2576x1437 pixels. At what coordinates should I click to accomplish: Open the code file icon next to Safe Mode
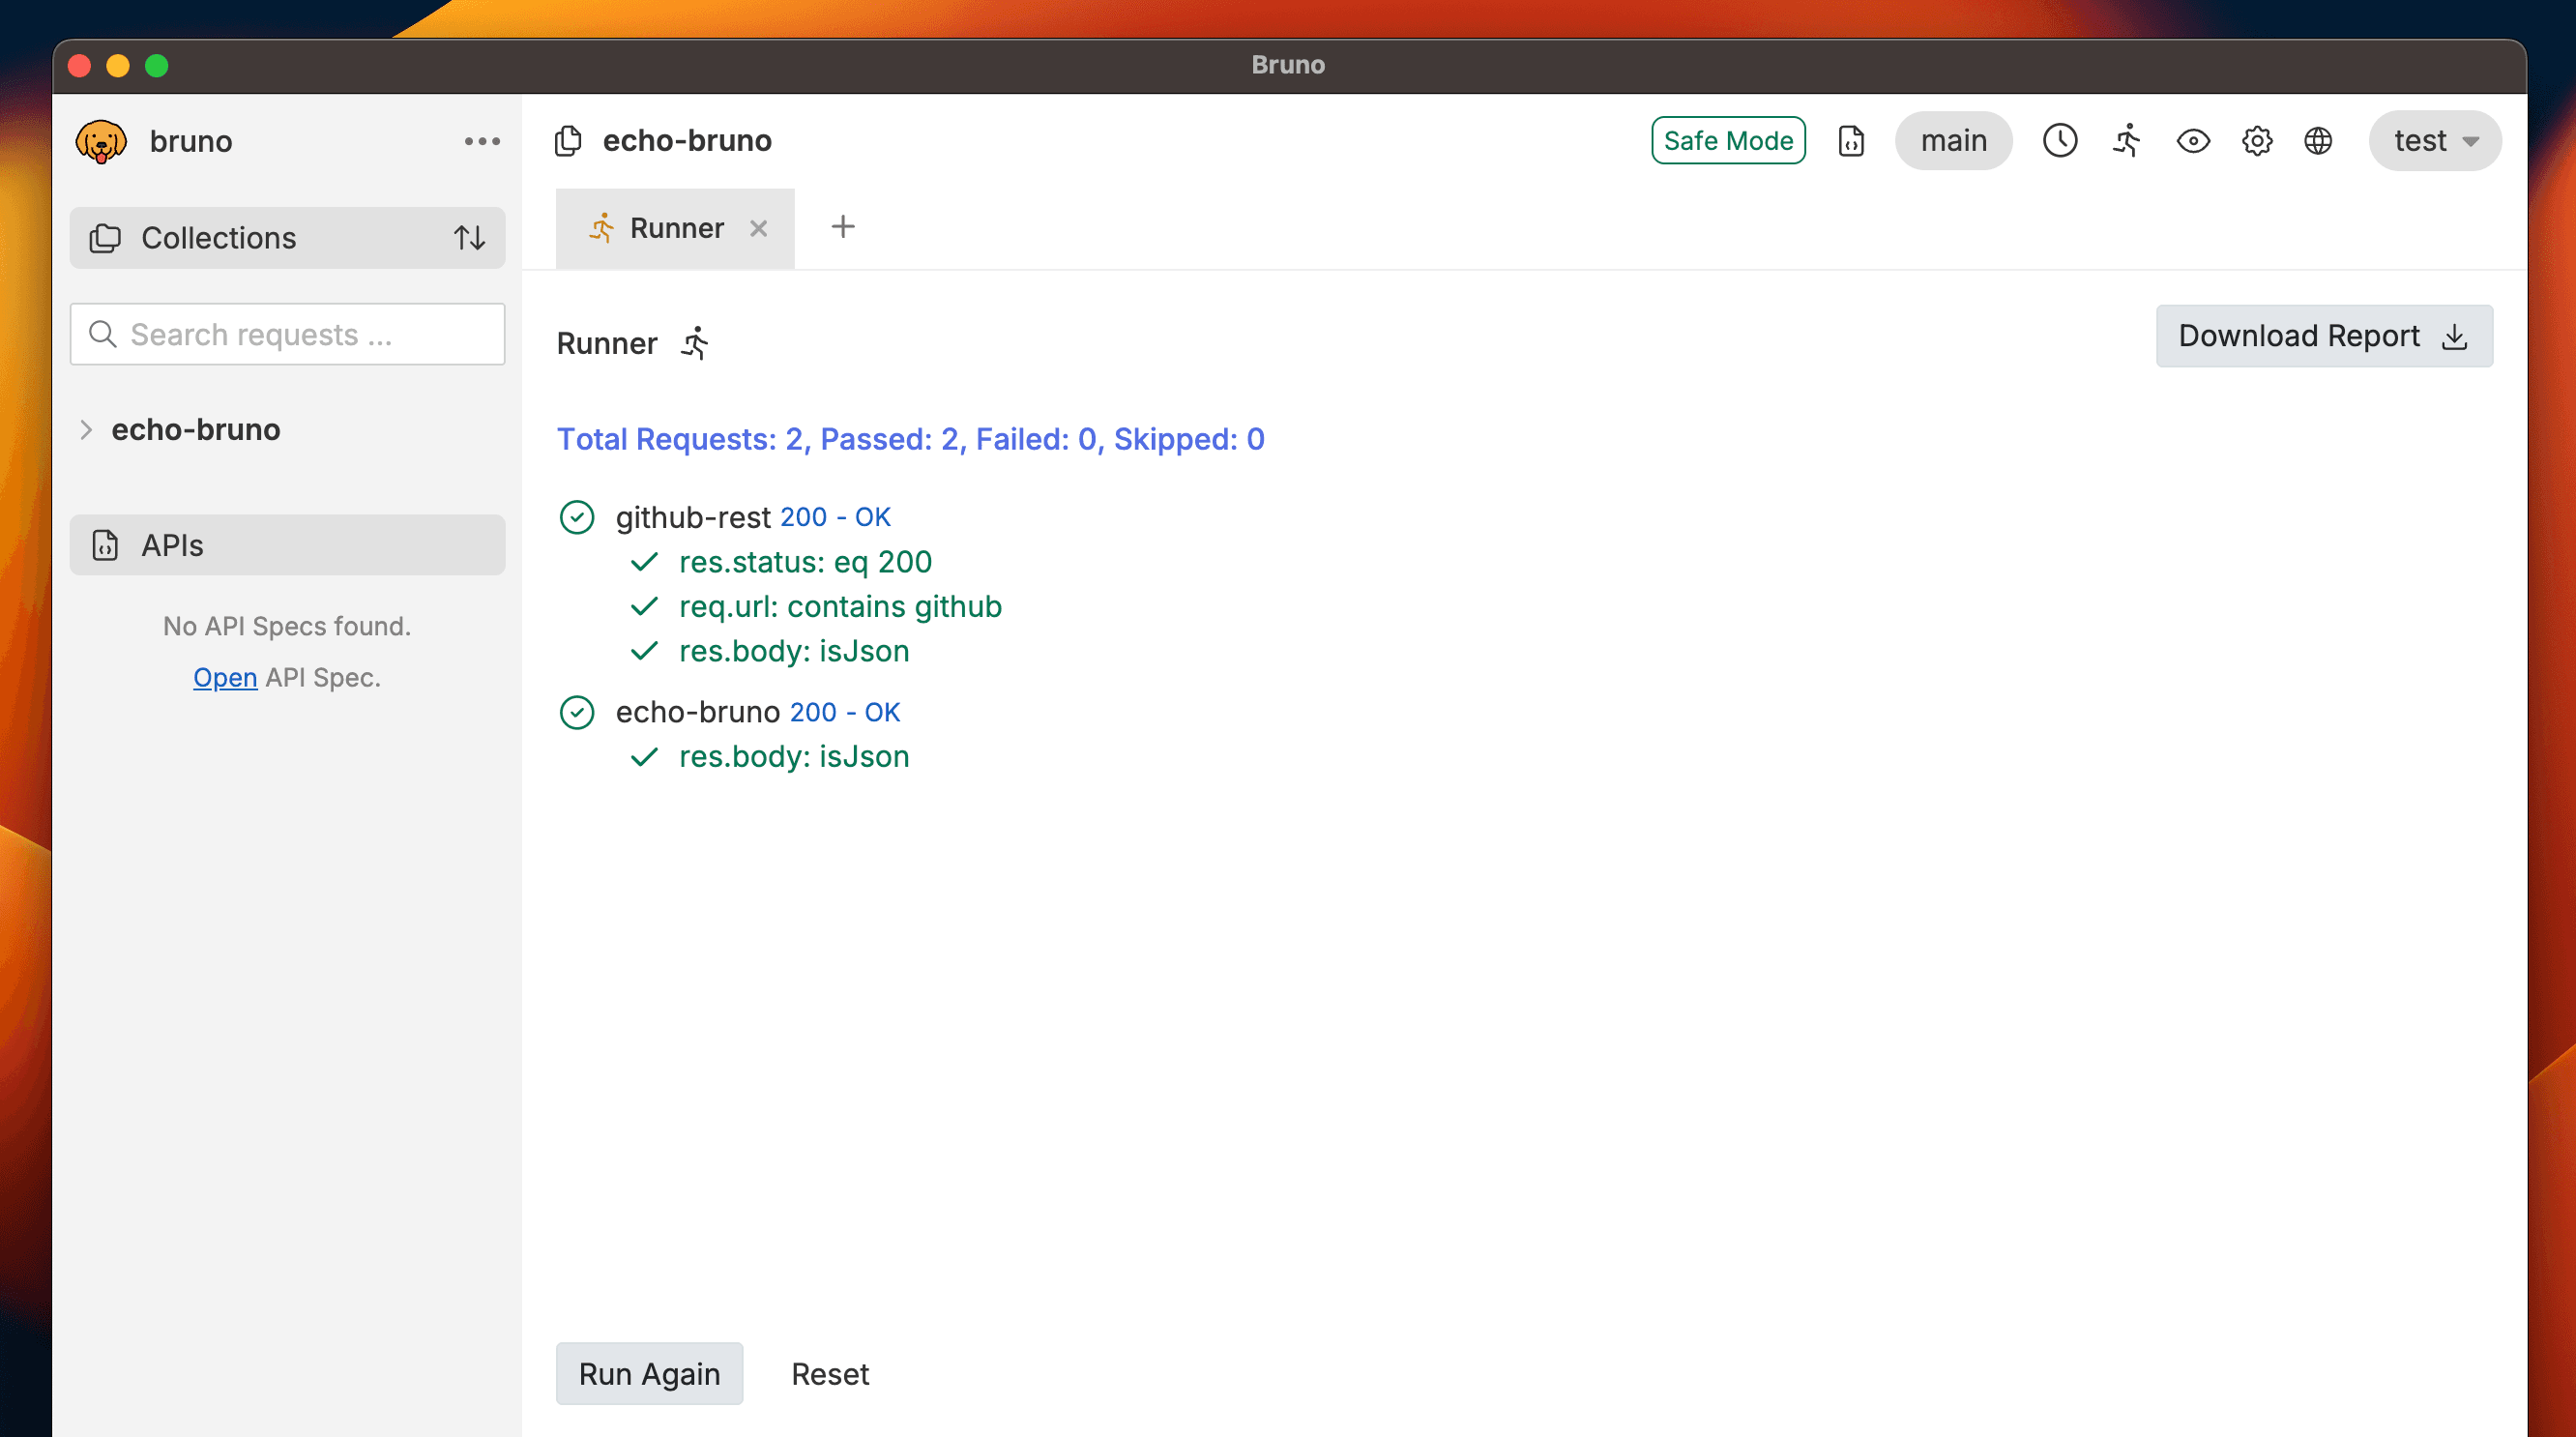click(x=1851, y=141)
